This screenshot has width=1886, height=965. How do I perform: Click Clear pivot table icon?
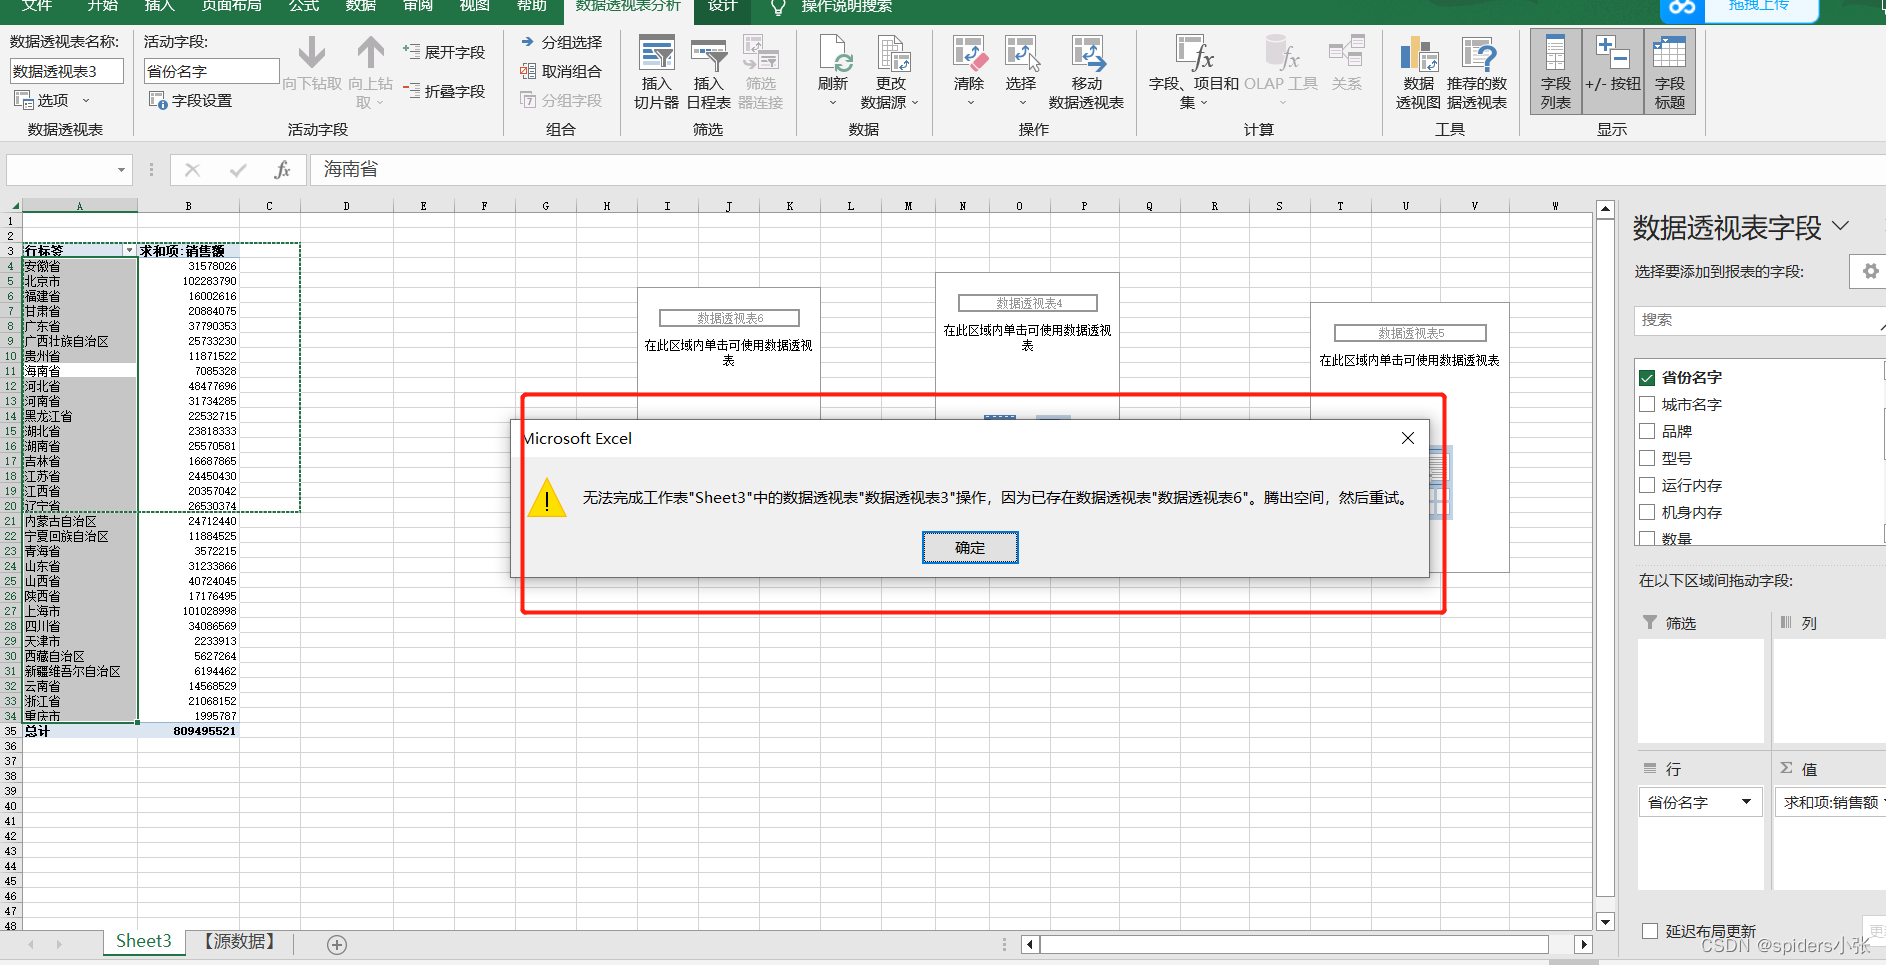click(969, 53)
